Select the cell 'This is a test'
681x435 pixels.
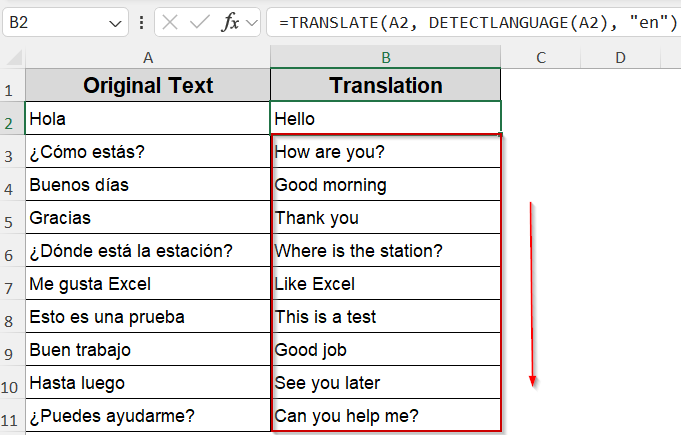point(386,316)
